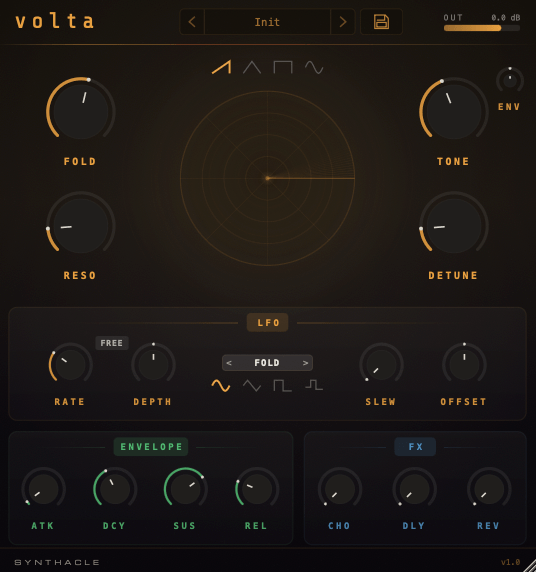The width and height of the screenshot is (536, 572).
Task: Choose the stepped pulse LFO shape
Action: [x=314, y=386]
